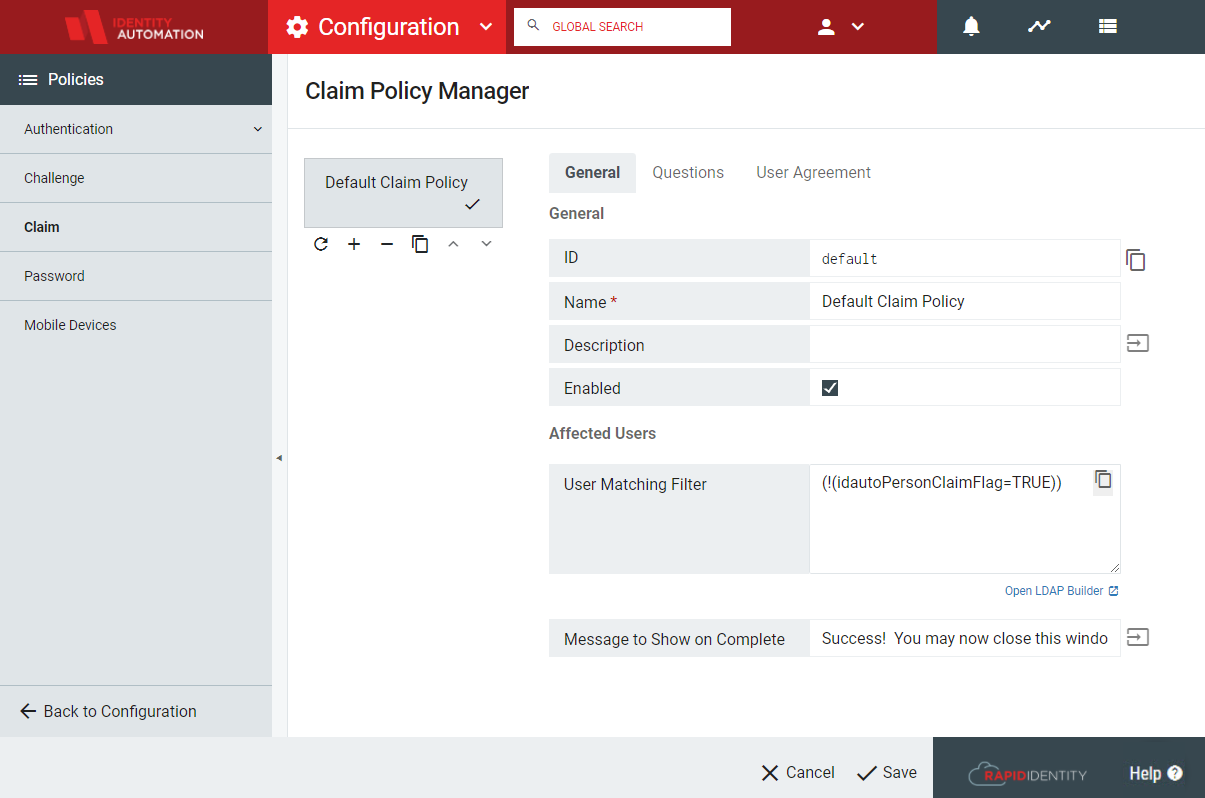Viewport: 1205px width, 798px height.
Task: Toggle the Enabled checkbox
Action: pyautogui.click(x=830, y=388)
